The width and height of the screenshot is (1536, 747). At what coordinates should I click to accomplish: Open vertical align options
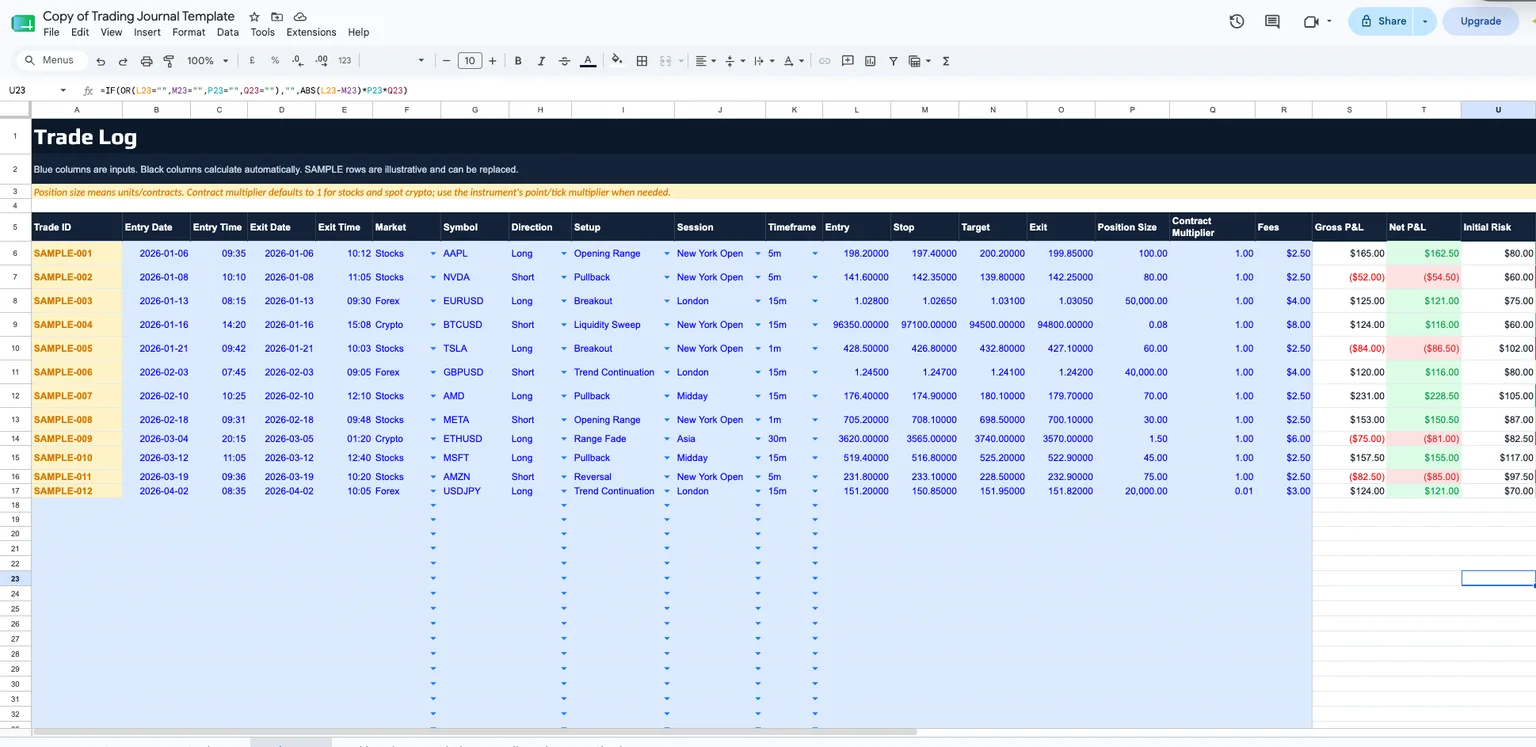tap(733, 61)
